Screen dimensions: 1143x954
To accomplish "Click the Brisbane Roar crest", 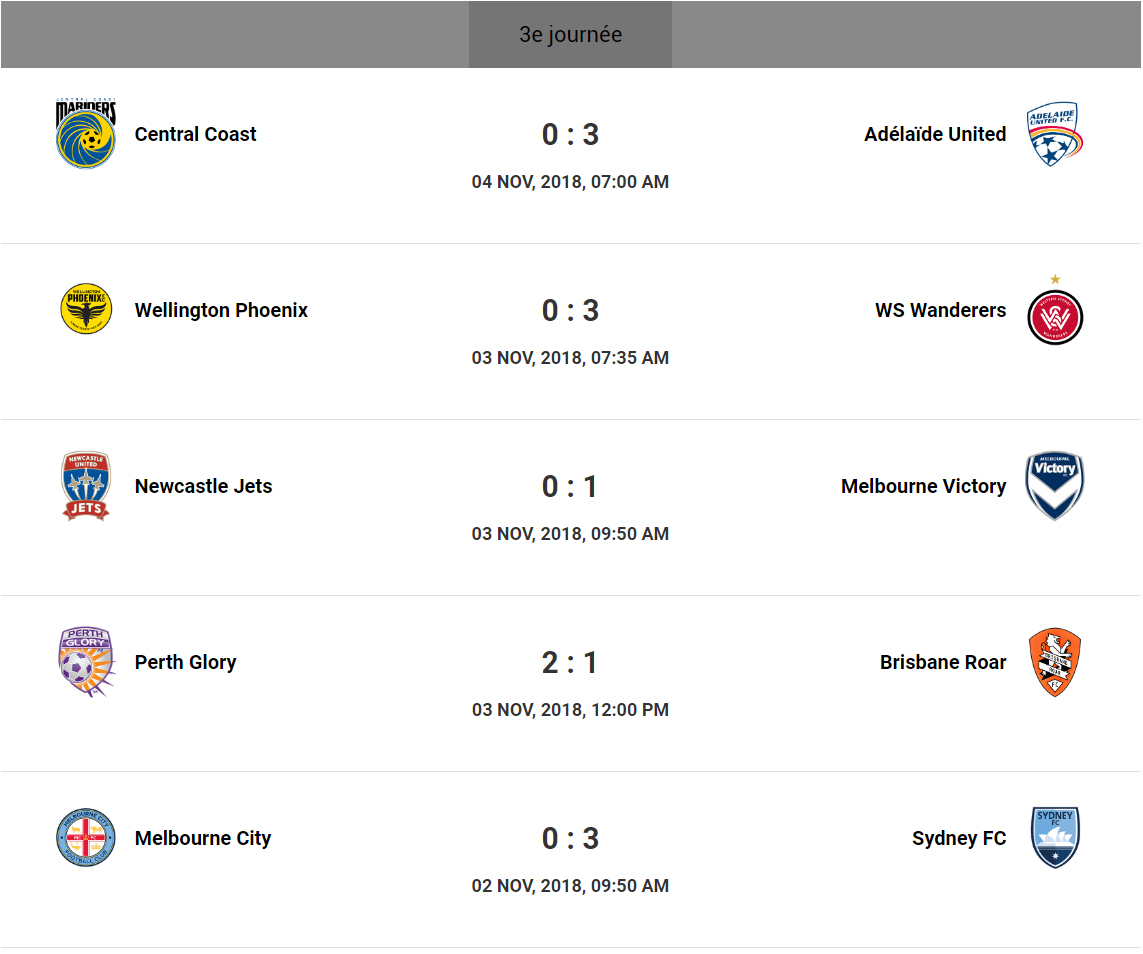I will pyautogui.click(x=1055, y=662).
